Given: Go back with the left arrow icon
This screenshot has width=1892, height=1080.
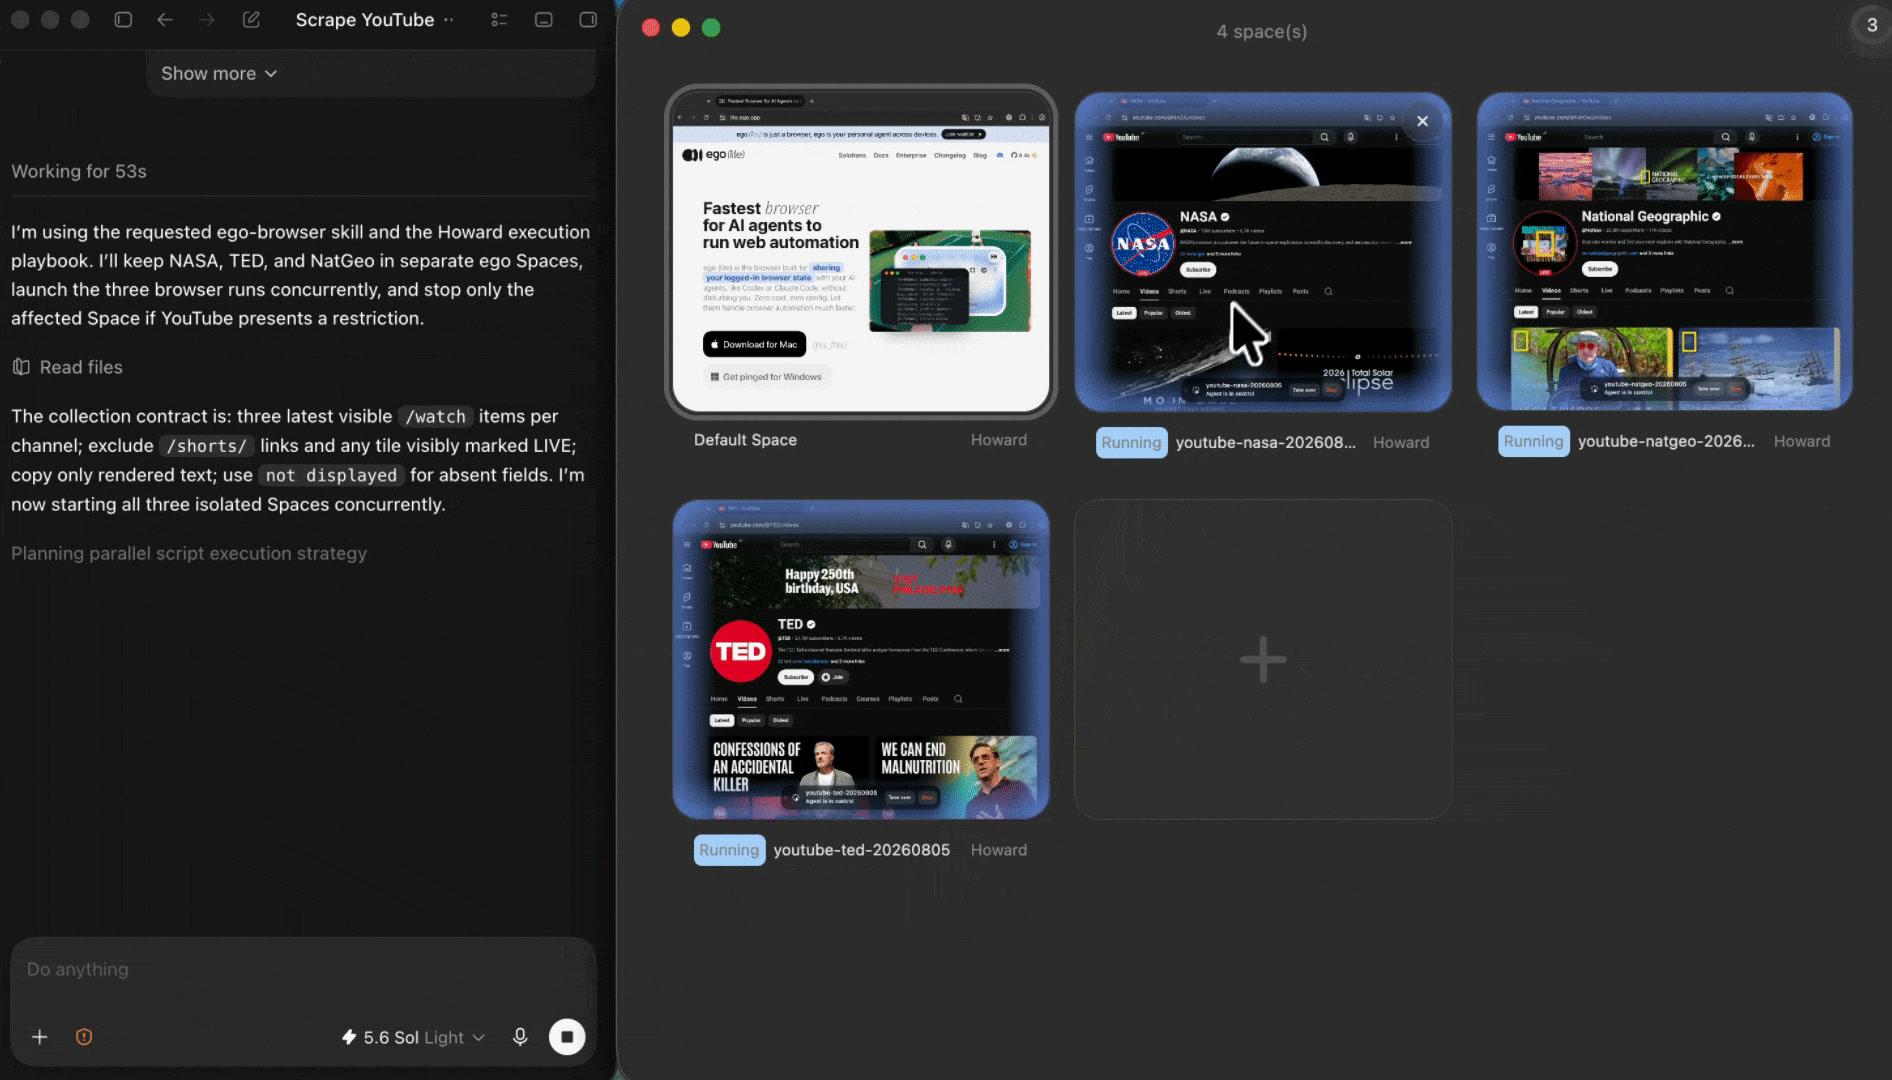Looking at the screenshot, I should coord(165,20).
